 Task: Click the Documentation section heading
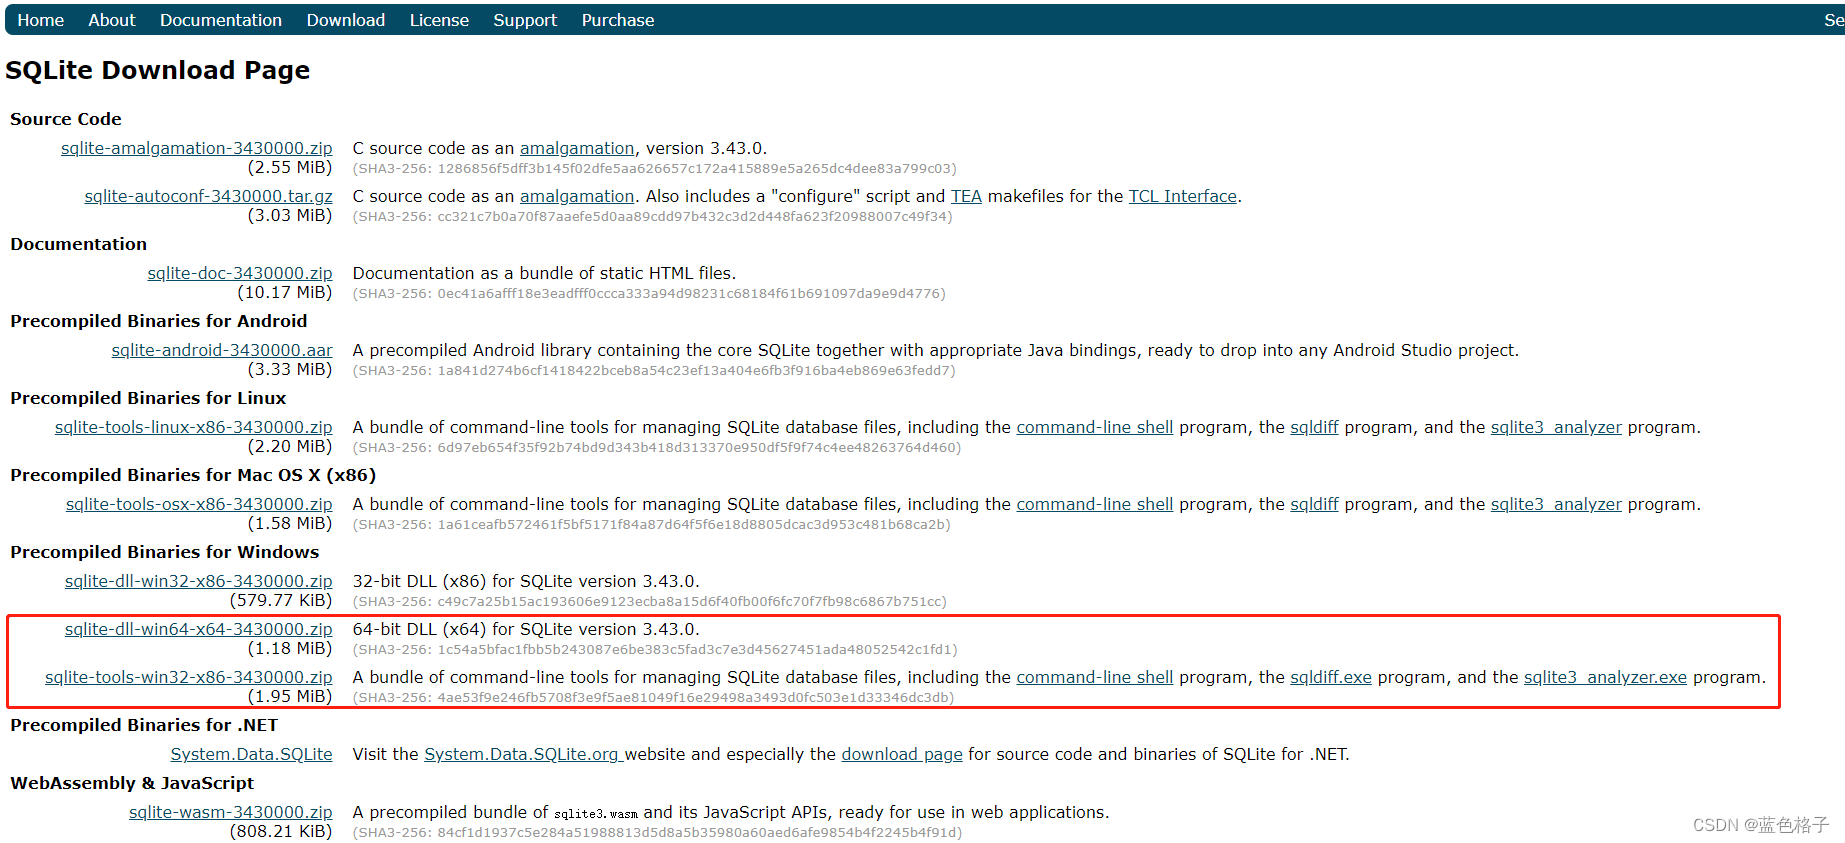79,244
